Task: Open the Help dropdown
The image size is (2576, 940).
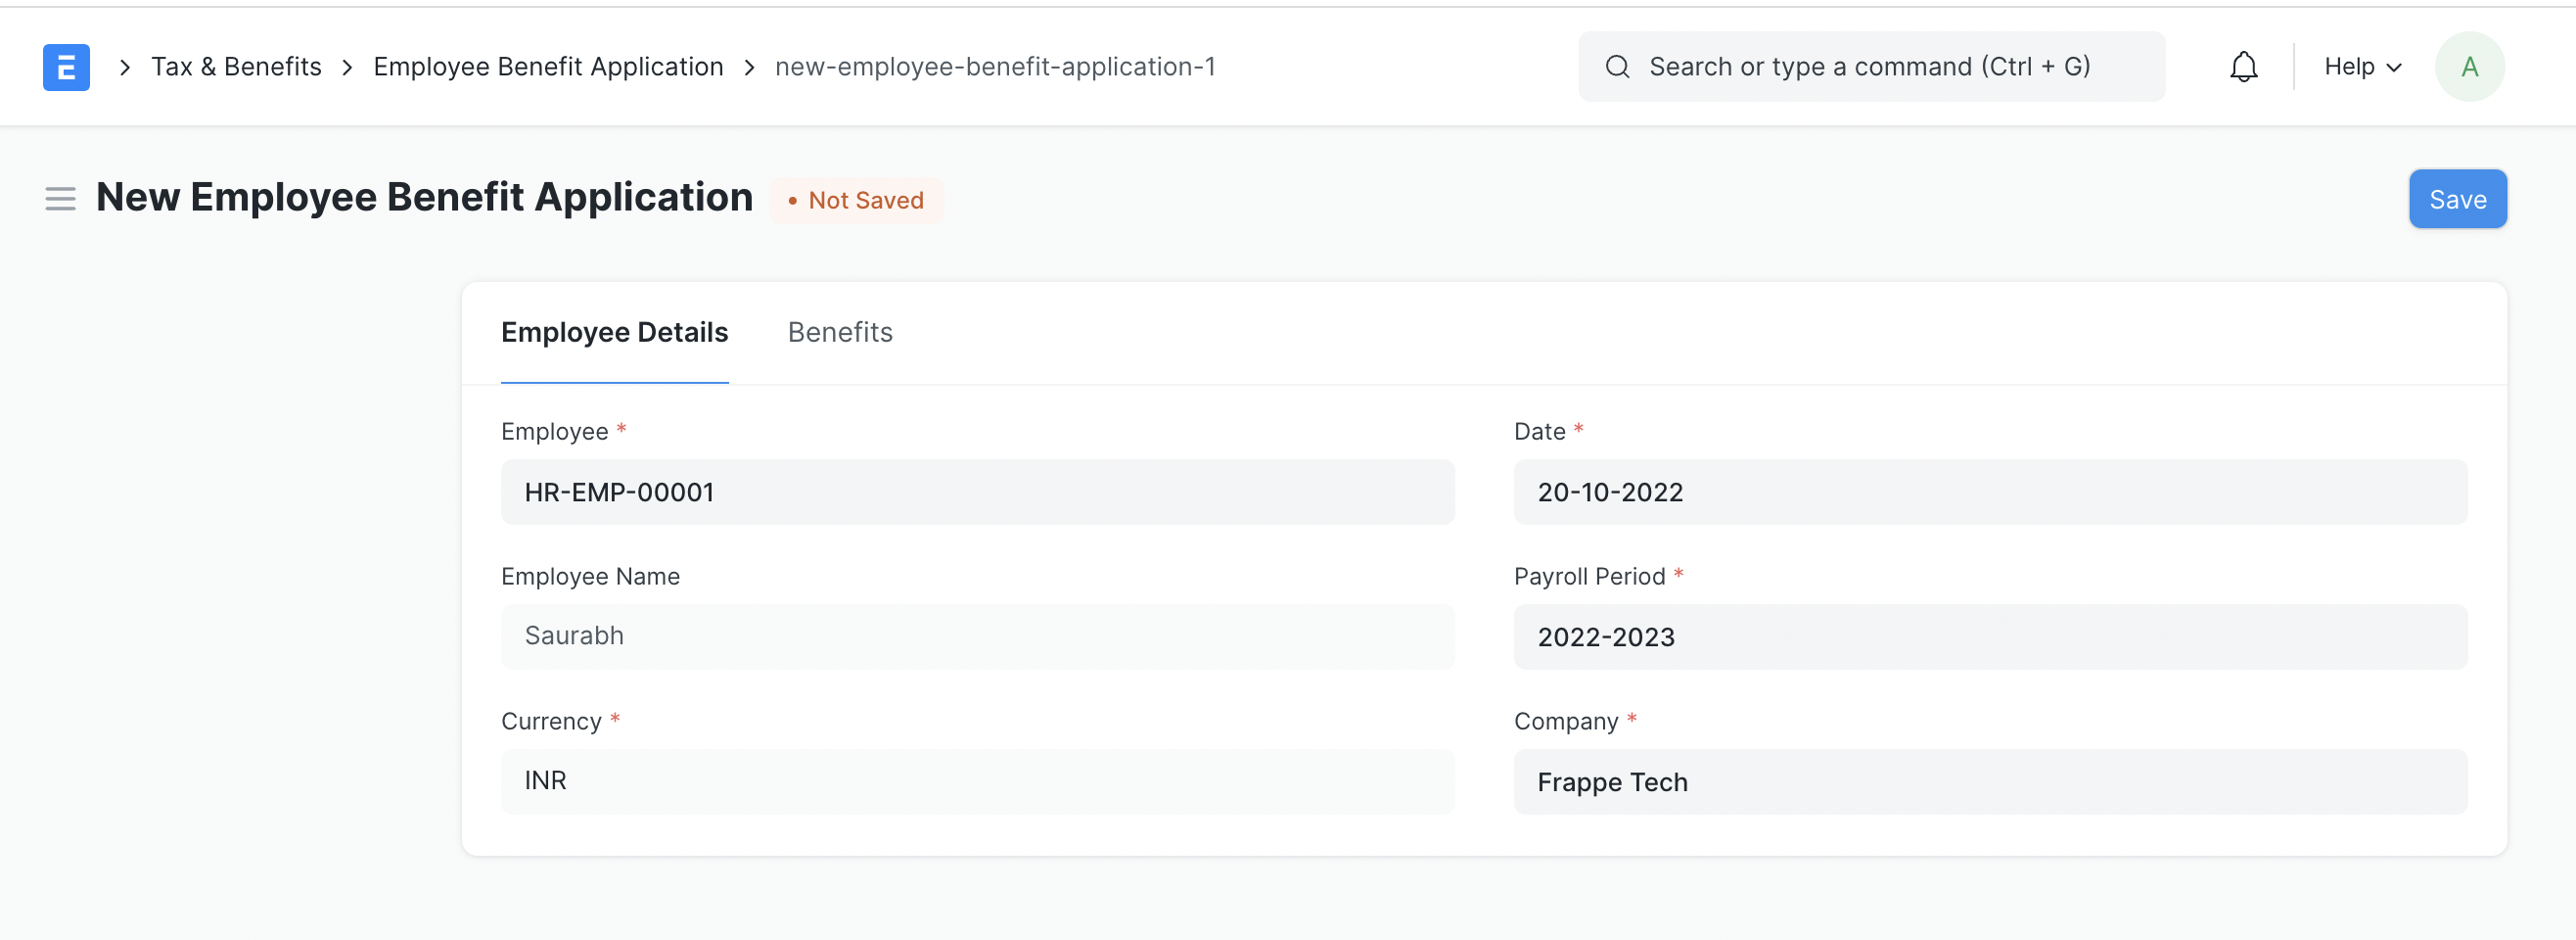Action: click(x=2360, y=66)
